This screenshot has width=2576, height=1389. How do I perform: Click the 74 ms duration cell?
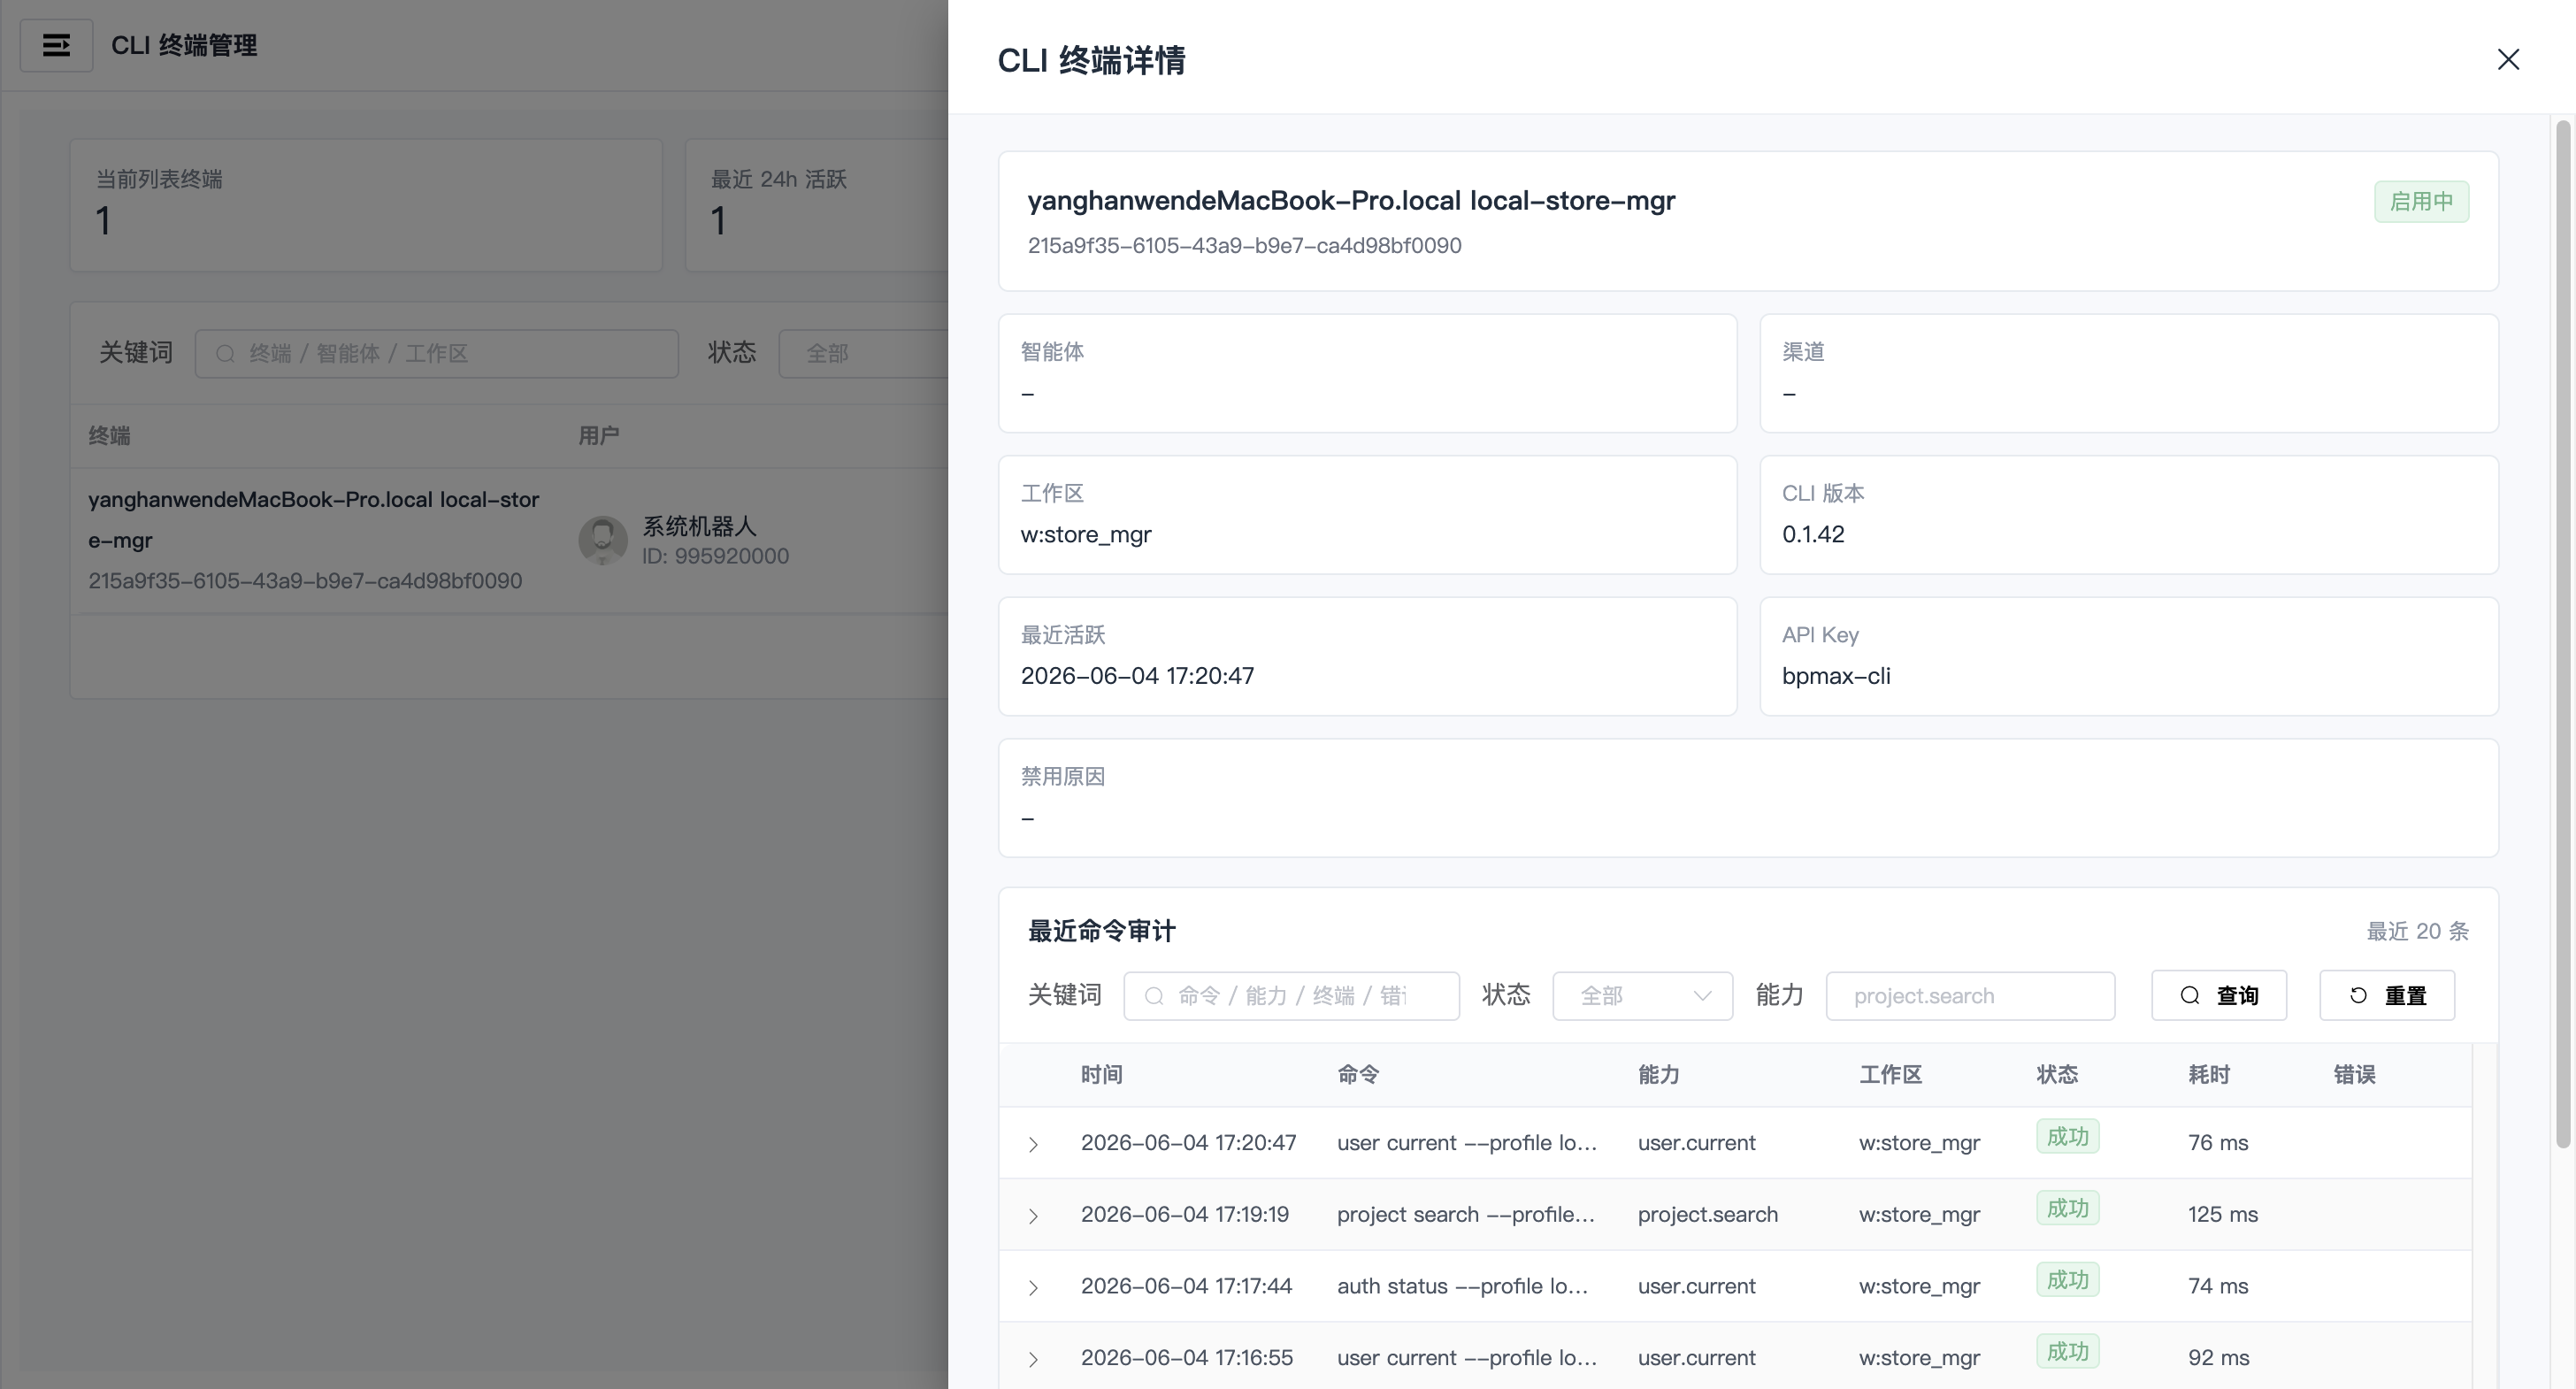2218,1287
